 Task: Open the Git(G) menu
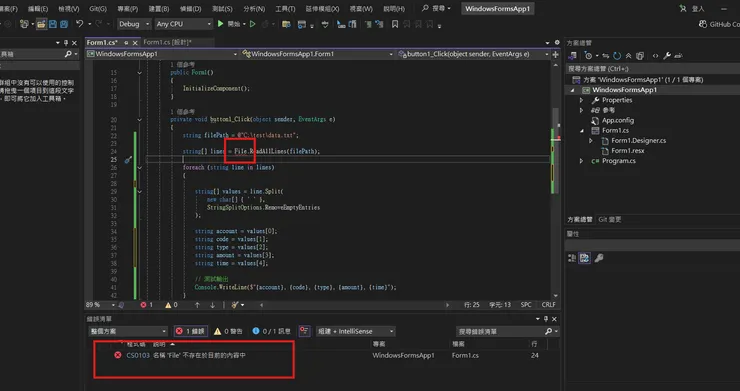pos(98,8)
